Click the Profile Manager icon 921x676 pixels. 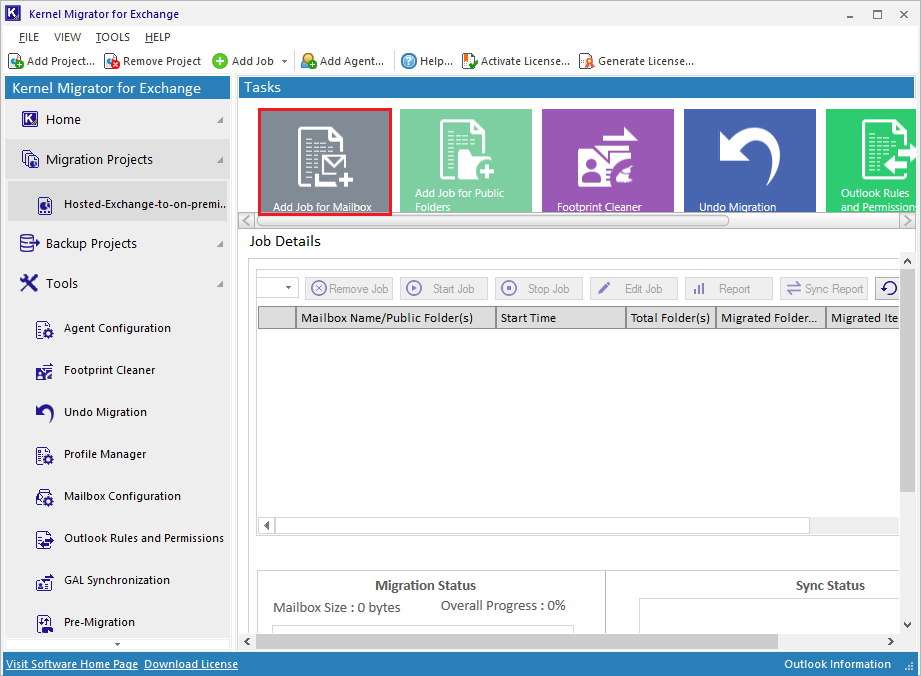tap(44, 455)
